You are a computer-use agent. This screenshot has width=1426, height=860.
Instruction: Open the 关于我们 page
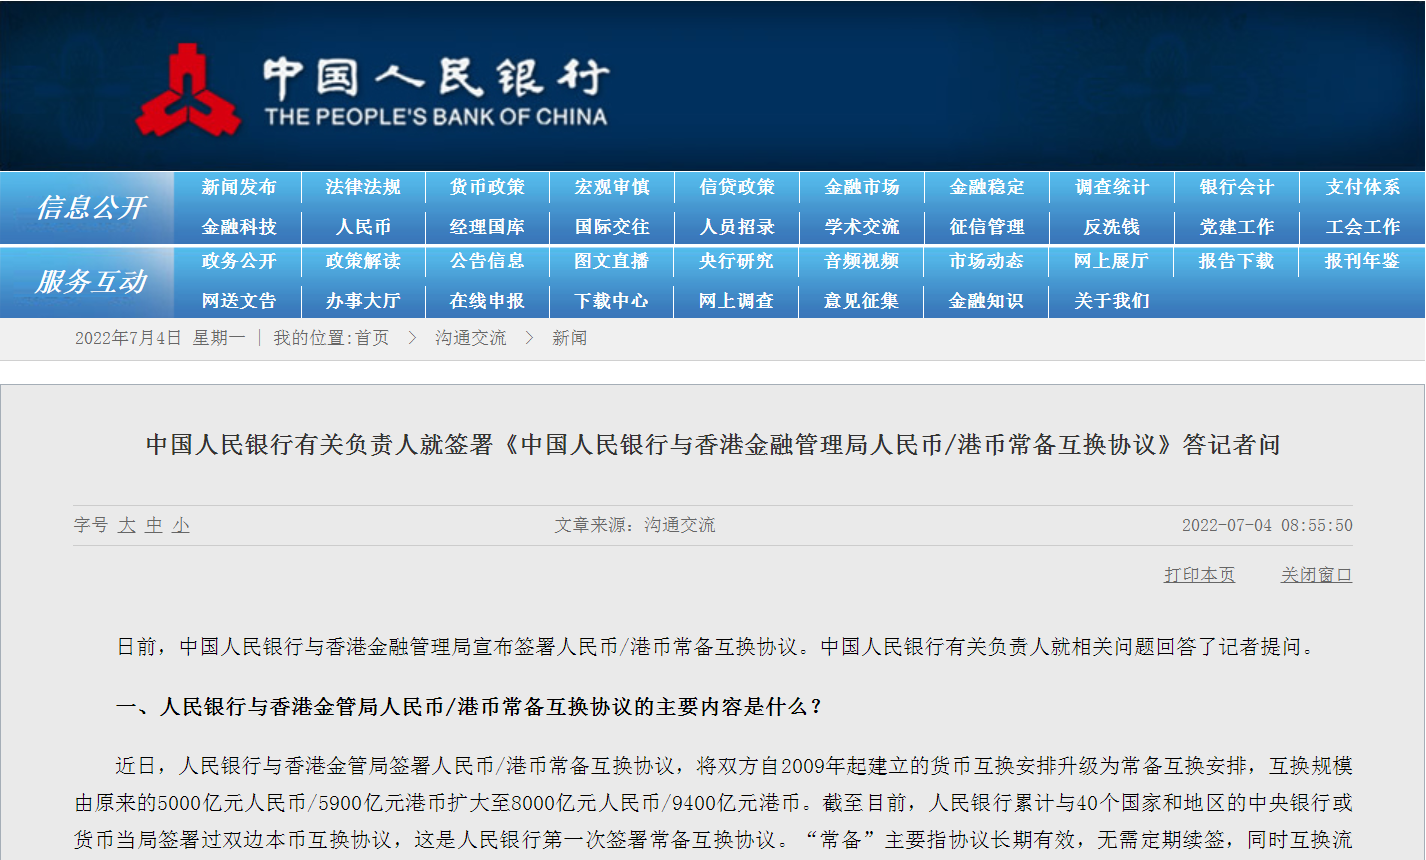[1111, 301]
